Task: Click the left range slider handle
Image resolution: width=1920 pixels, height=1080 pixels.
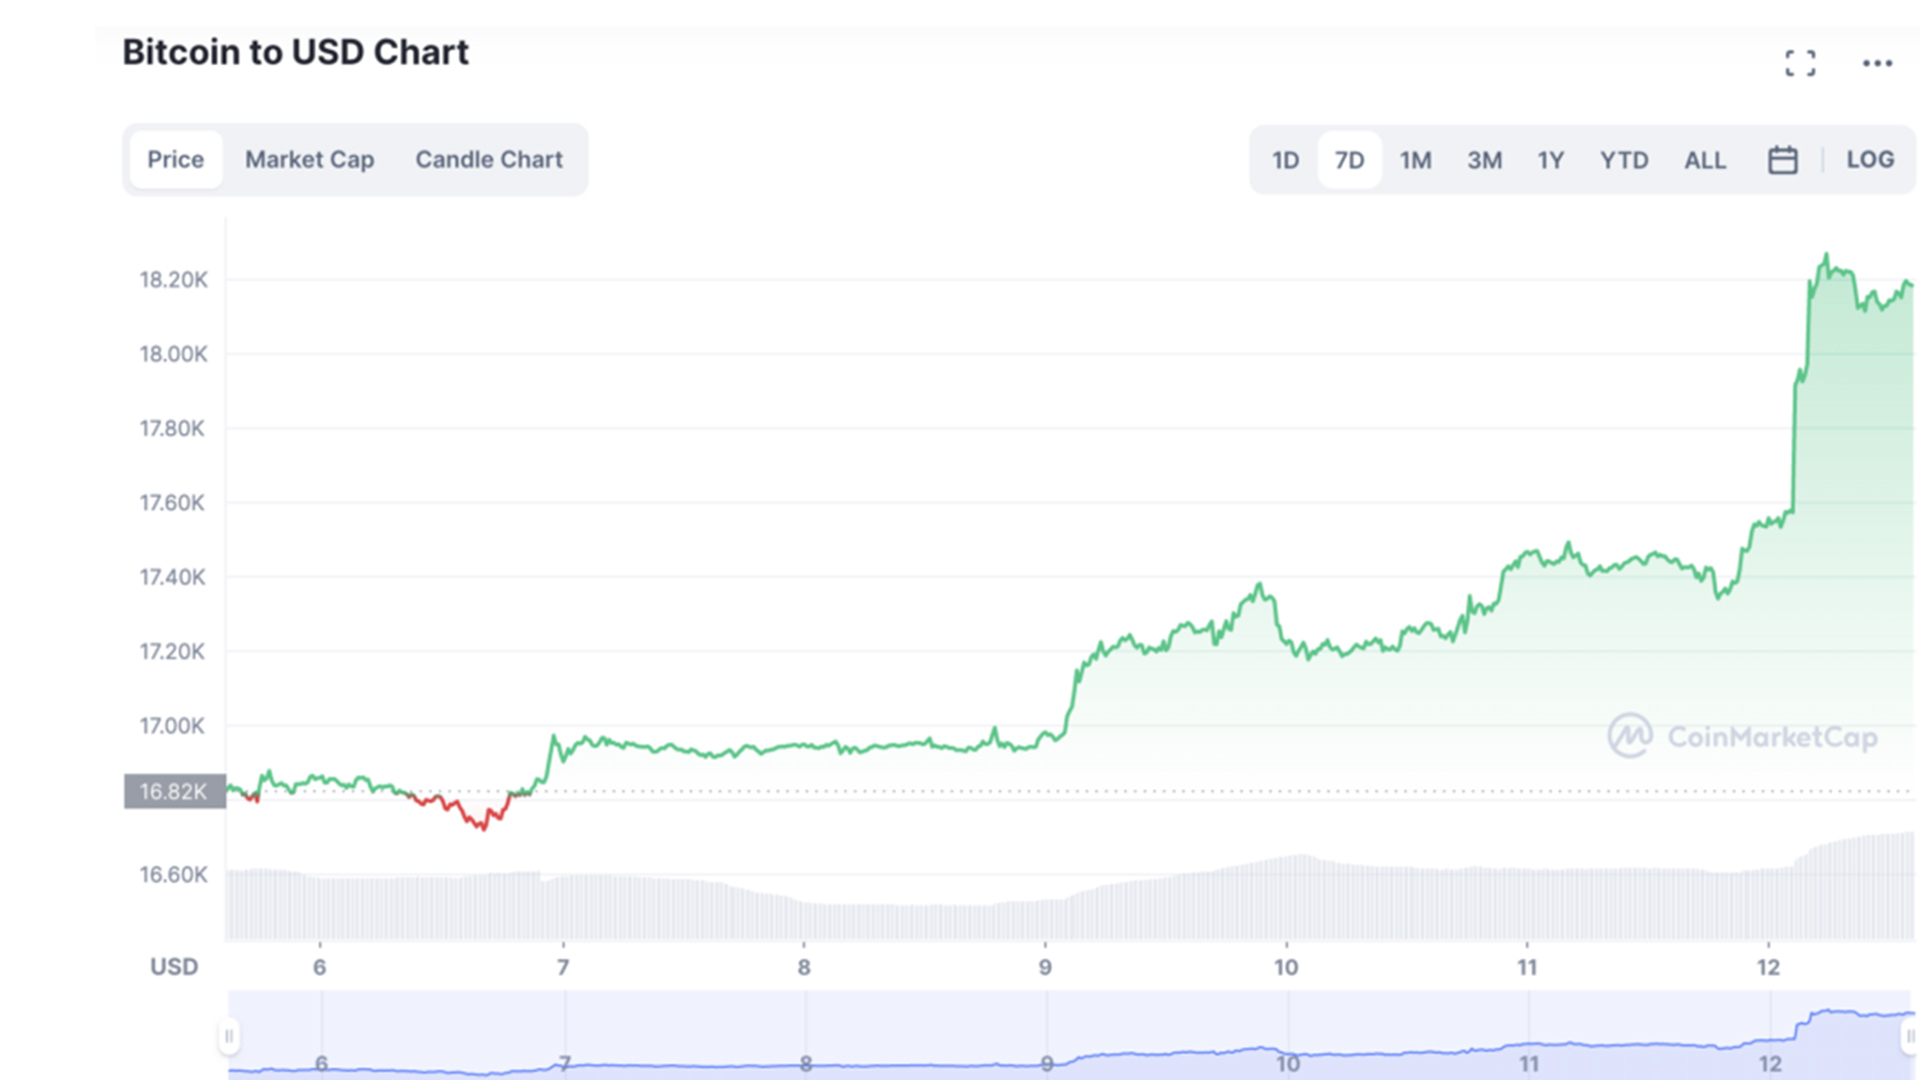Action: click(x=229, y=1036)
